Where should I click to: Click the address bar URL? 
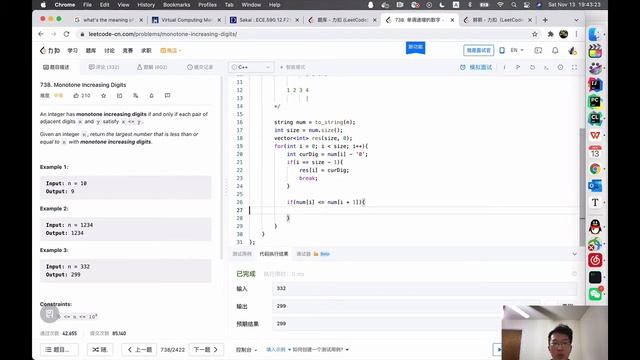point(163,34)
